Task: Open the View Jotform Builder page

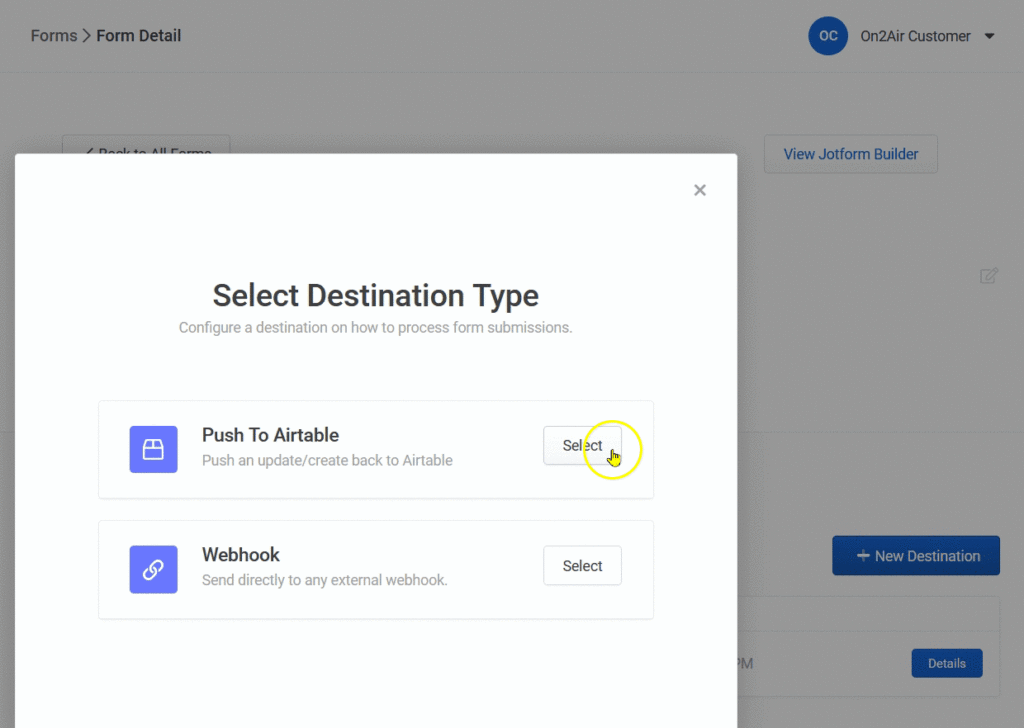Action: coord(850,153)
